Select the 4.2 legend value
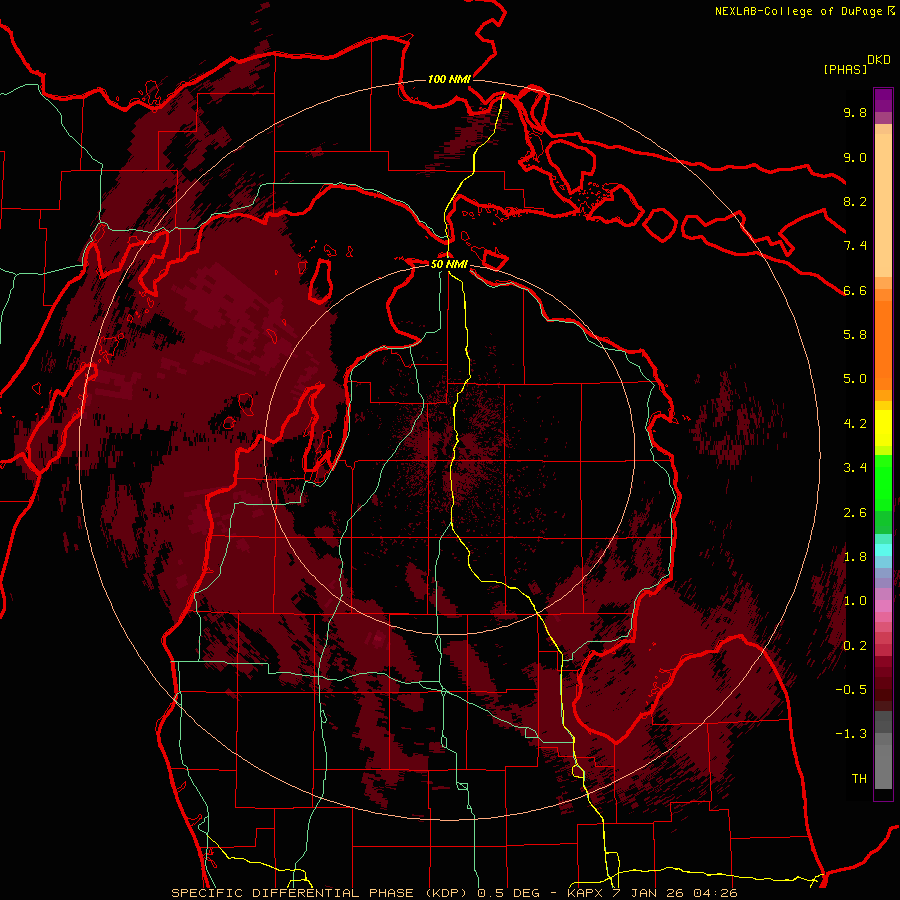The width and height of the screenshot is (900, 900). (x=855, y=424)
